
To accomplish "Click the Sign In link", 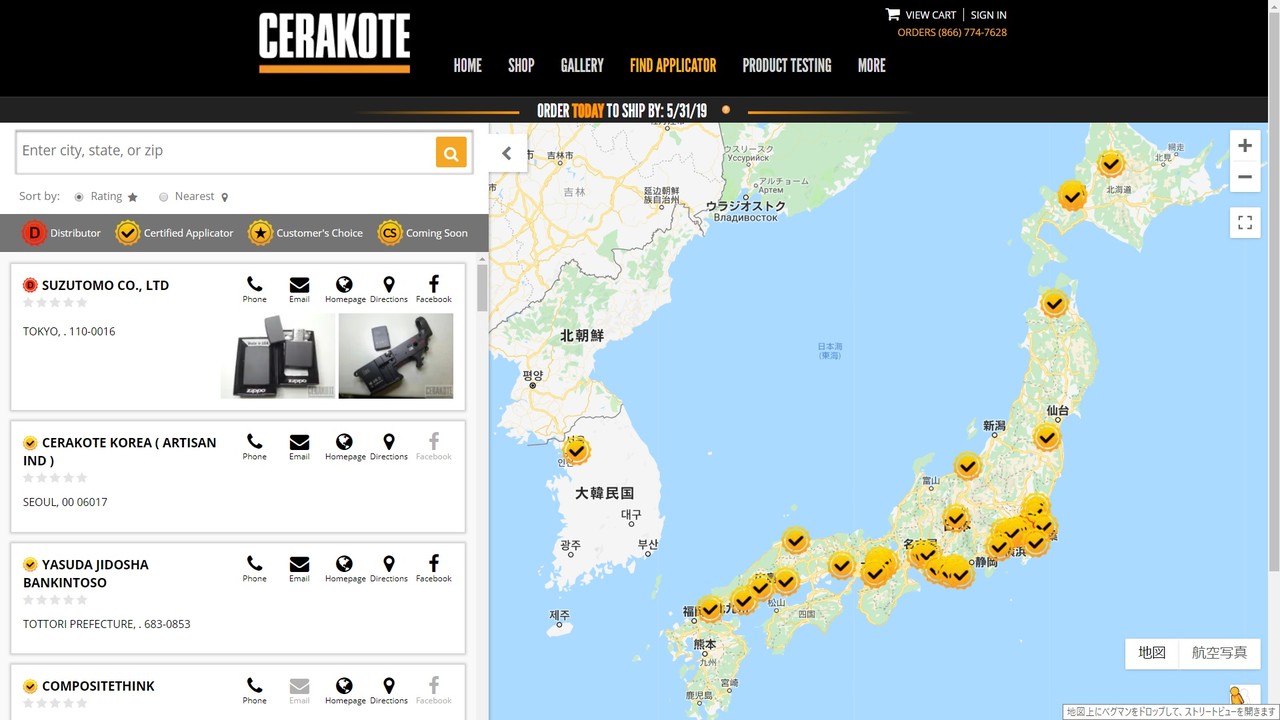I will [989, 15].
